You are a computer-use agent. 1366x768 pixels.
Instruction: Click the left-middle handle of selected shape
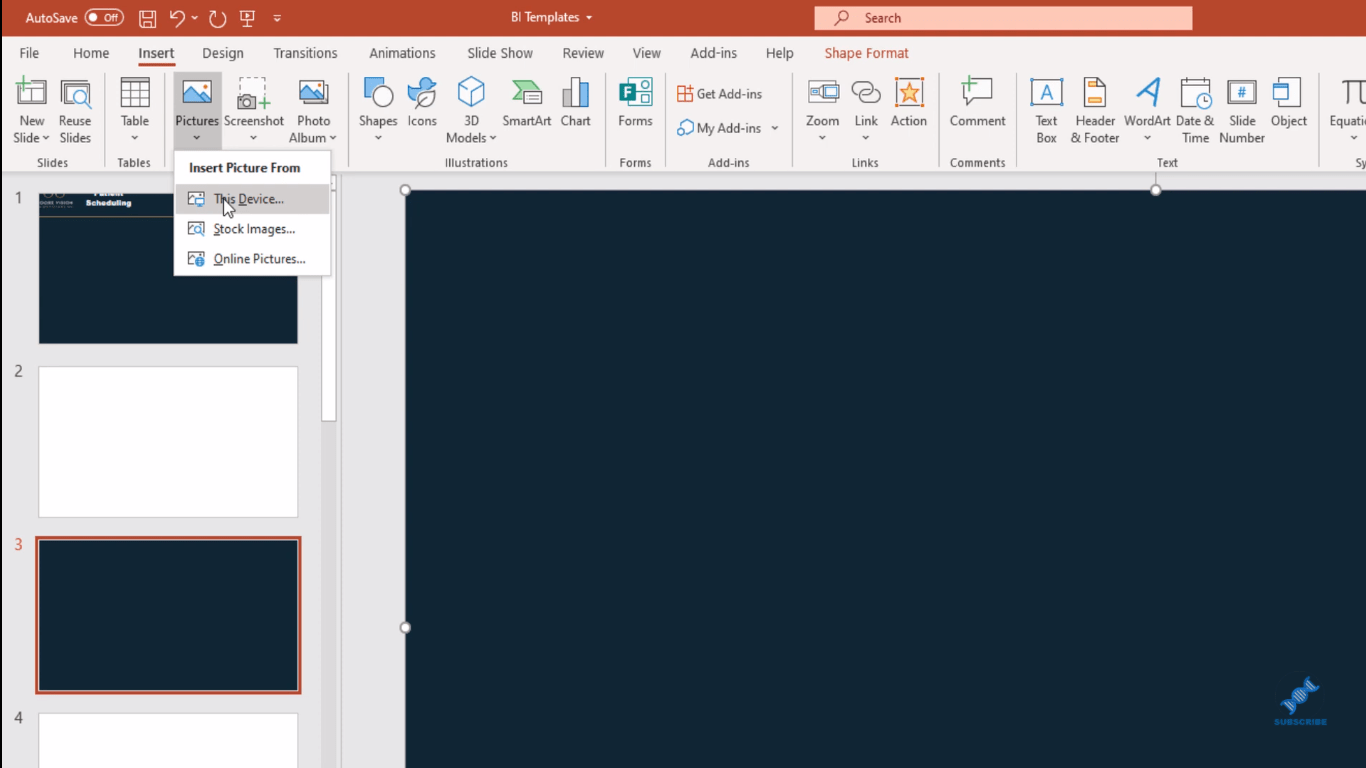tap(405, 628)
